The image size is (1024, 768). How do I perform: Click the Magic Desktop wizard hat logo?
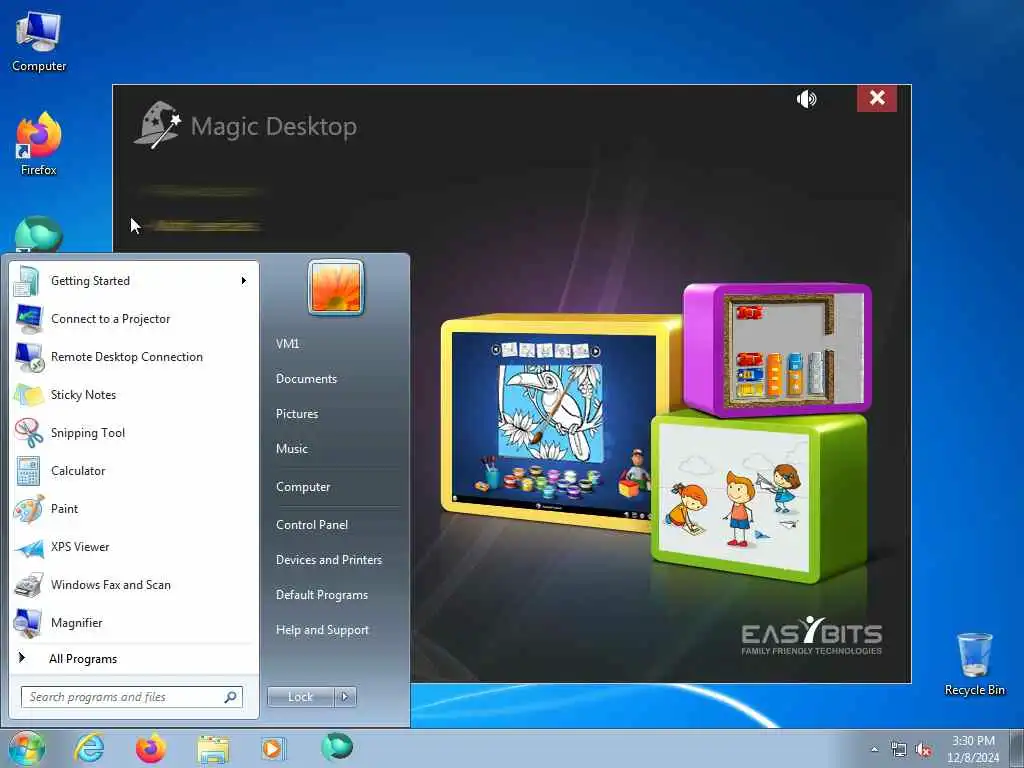tap(157, 125)
